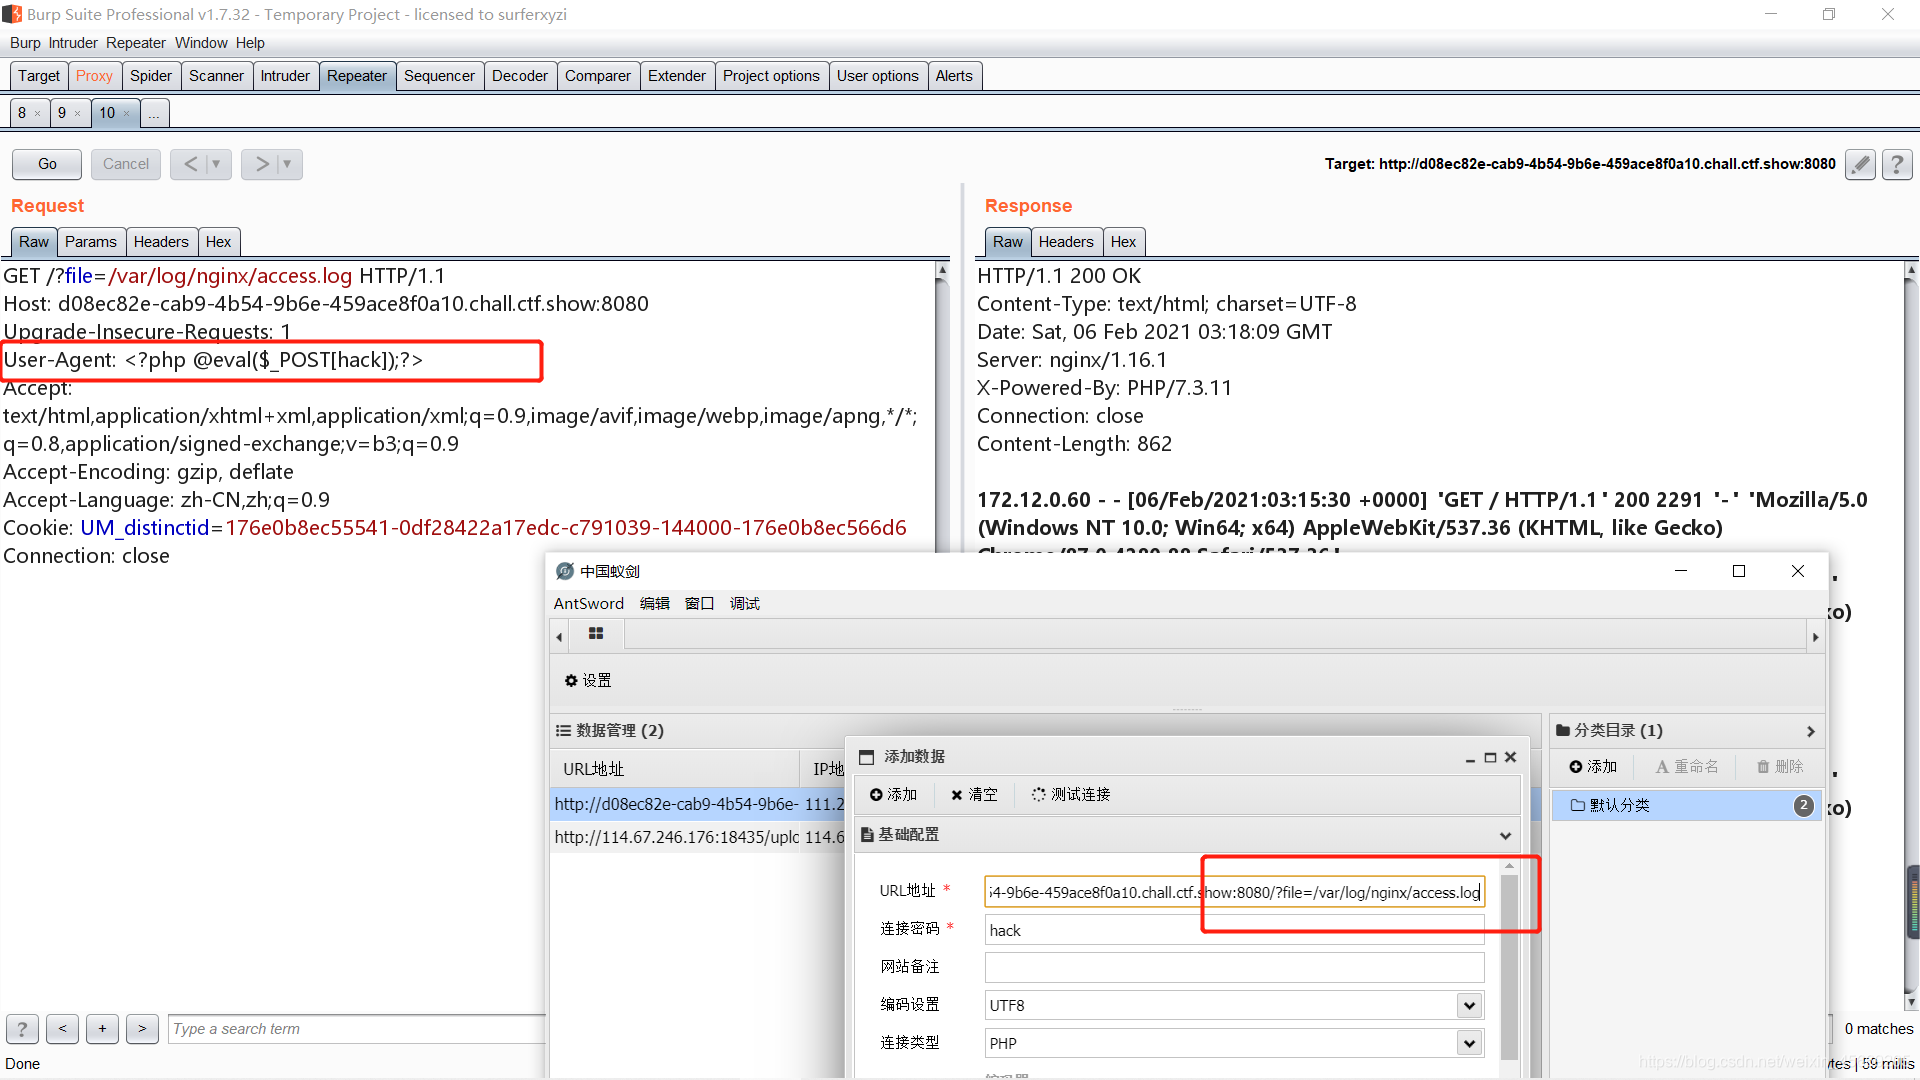Screen dimensions: 1920x1080
Task: Switch request view to Params
Action: [x=91, y=242]
